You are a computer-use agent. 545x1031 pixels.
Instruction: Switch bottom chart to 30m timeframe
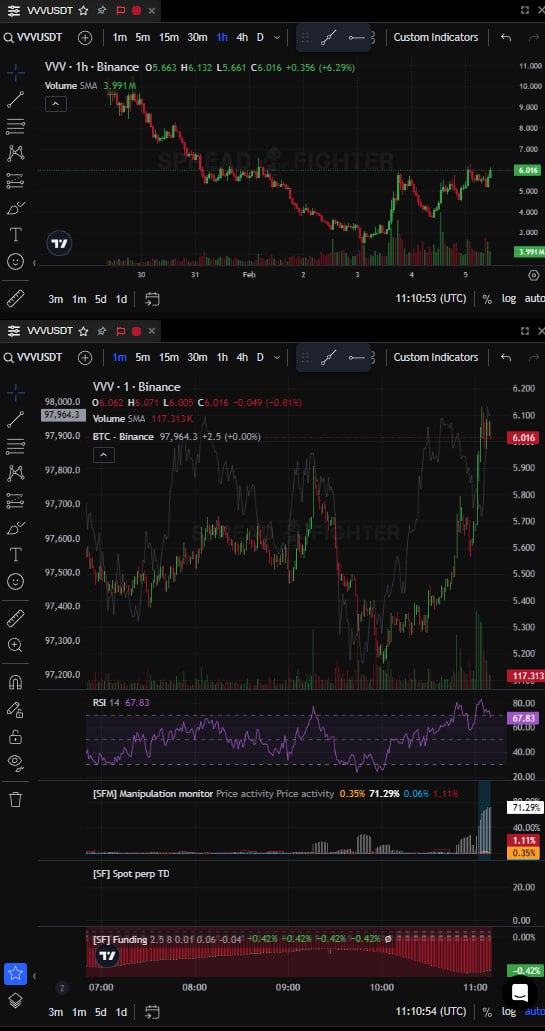(x=197, y=358)
